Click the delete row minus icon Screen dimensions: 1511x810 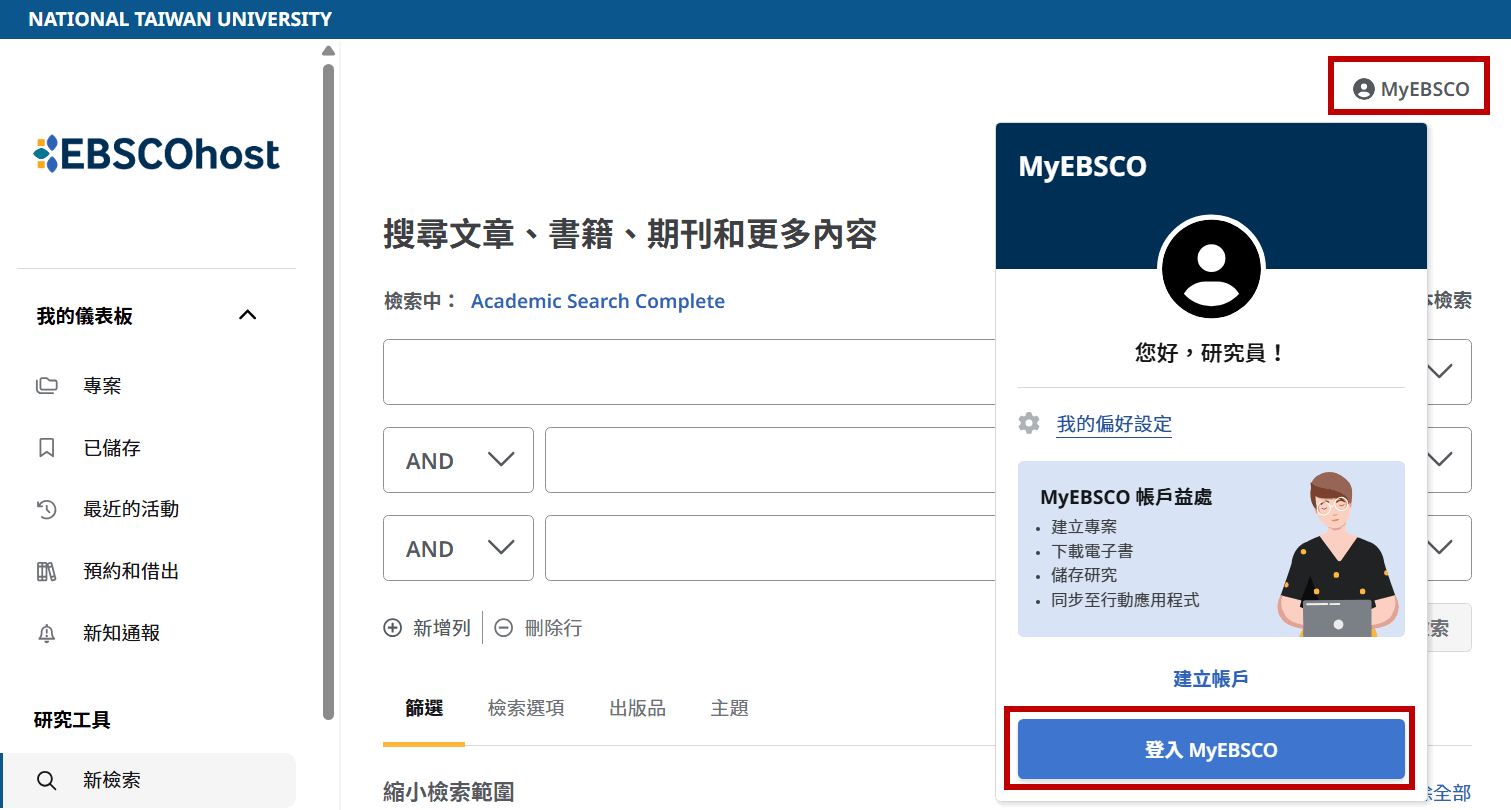tap(504, 628)
